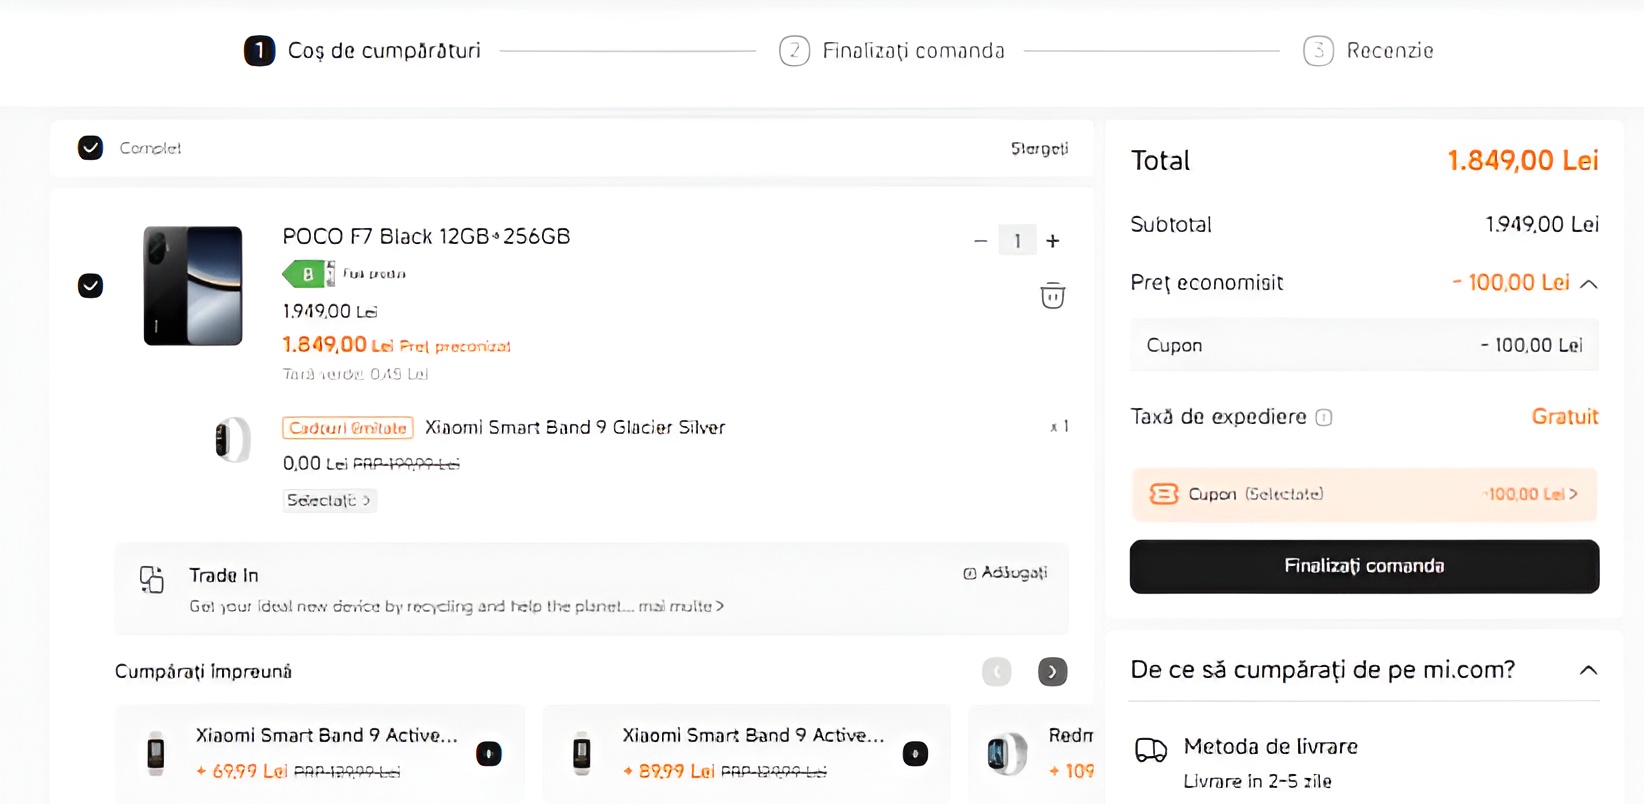Click the Metoda de livrare label

1270,747
